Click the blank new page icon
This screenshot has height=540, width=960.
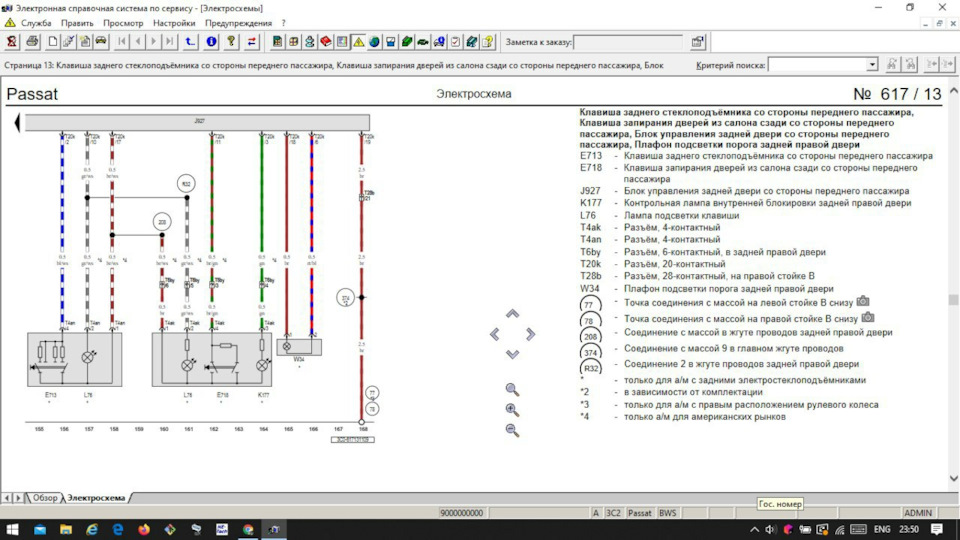point(53,42)
